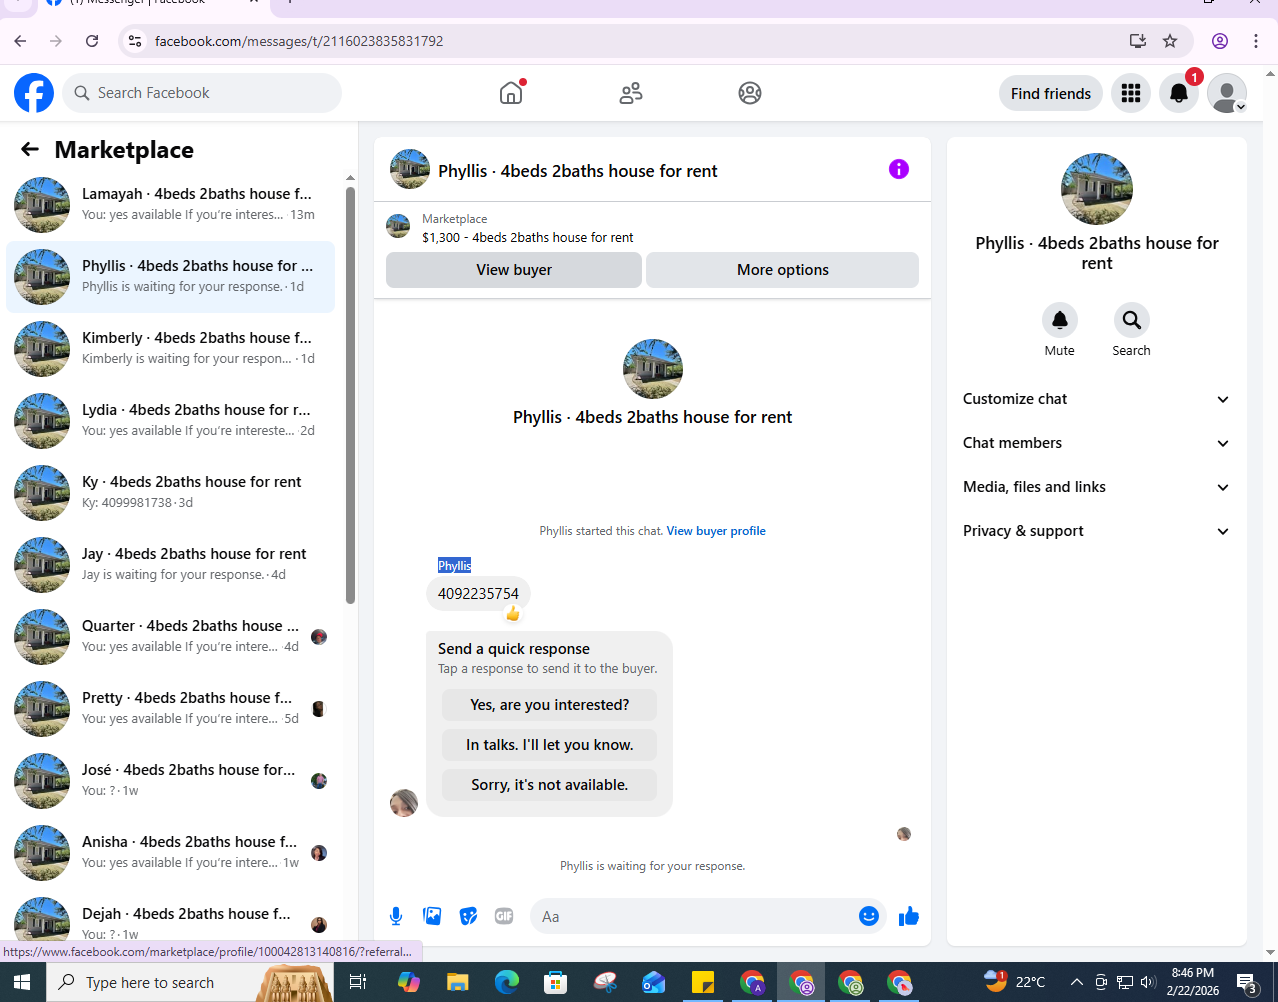Image resolution: width=1278 pixels, height=1002 pixels.
Task: Click the View buyer button
Action: tap(514, 270)
